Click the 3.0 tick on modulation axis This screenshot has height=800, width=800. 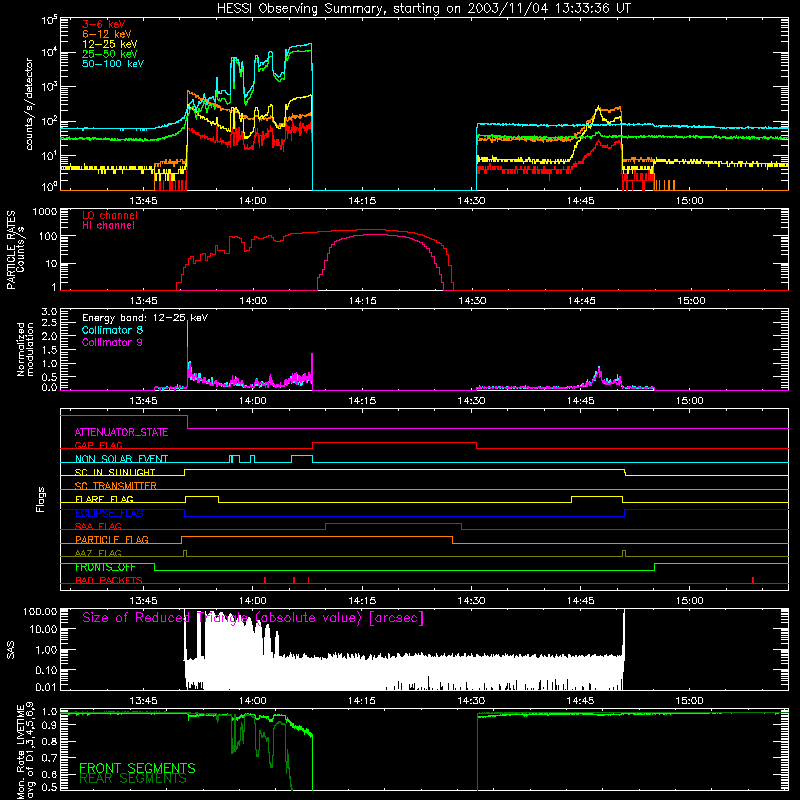[x=49, y=311]
